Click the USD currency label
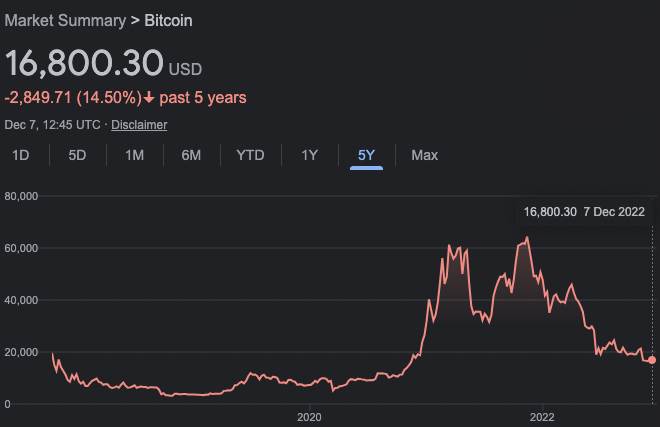This screenshot has width=660, height=427. click(185, 69)
